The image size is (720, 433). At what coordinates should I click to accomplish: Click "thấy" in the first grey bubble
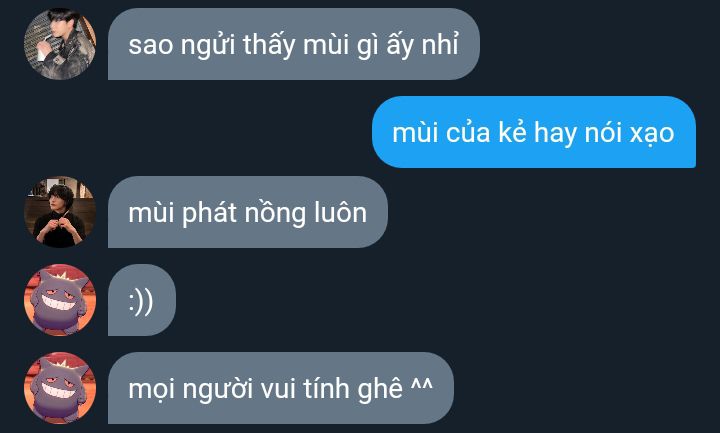pos(269,46)
